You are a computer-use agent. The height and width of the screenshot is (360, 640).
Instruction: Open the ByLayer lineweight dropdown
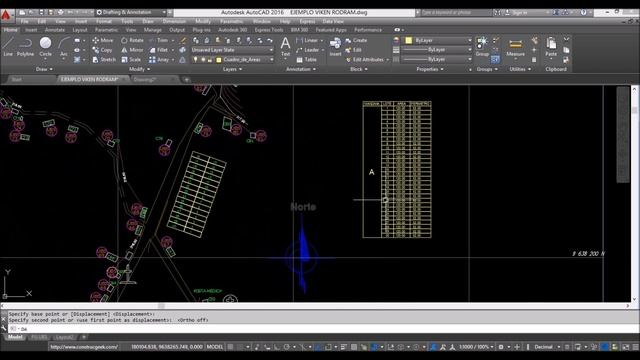438,49
